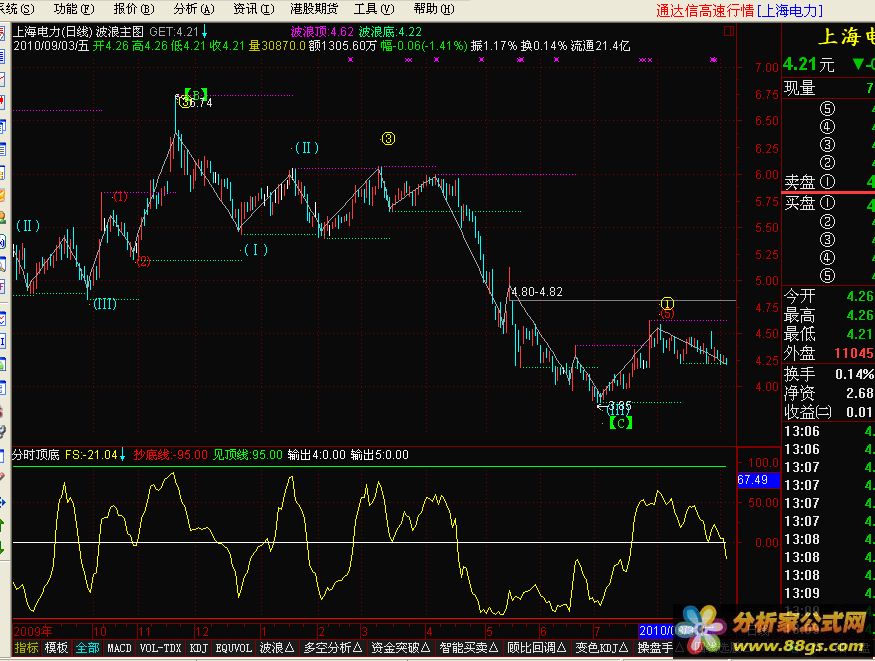The image size is (875, 661).
Task: Click the 收益(二) row
Action: pos(829,412)
